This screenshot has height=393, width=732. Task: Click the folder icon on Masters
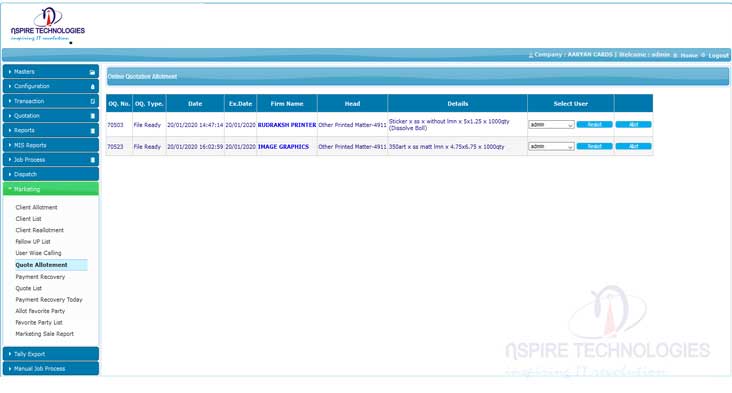point(92,72)
